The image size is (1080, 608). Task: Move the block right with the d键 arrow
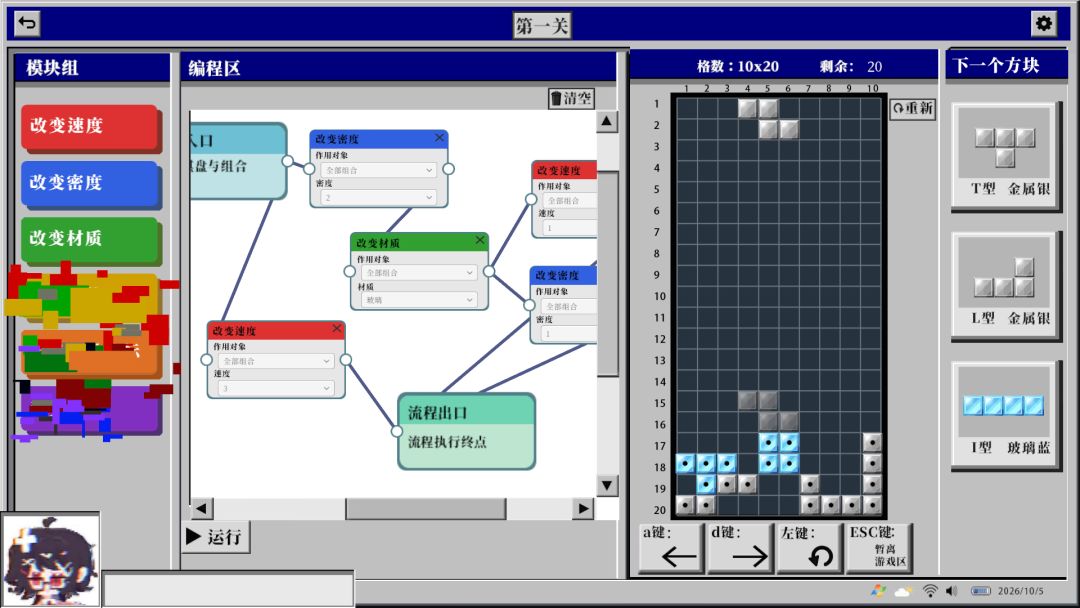[740, 547]
